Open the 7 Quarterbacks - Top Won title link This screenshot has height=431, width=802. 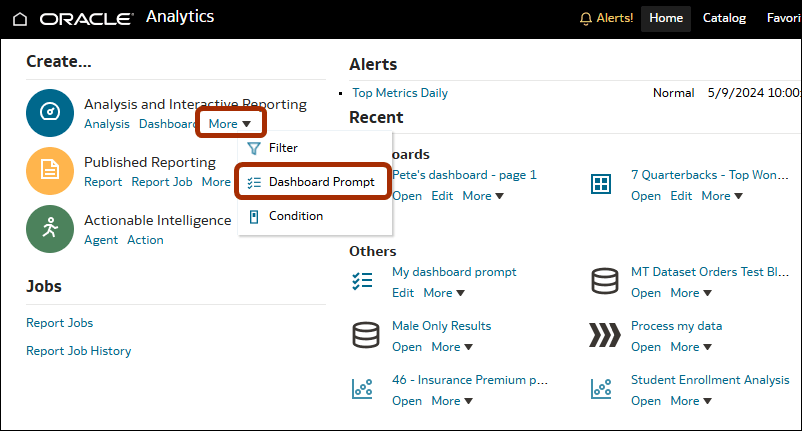coord(709,175)
